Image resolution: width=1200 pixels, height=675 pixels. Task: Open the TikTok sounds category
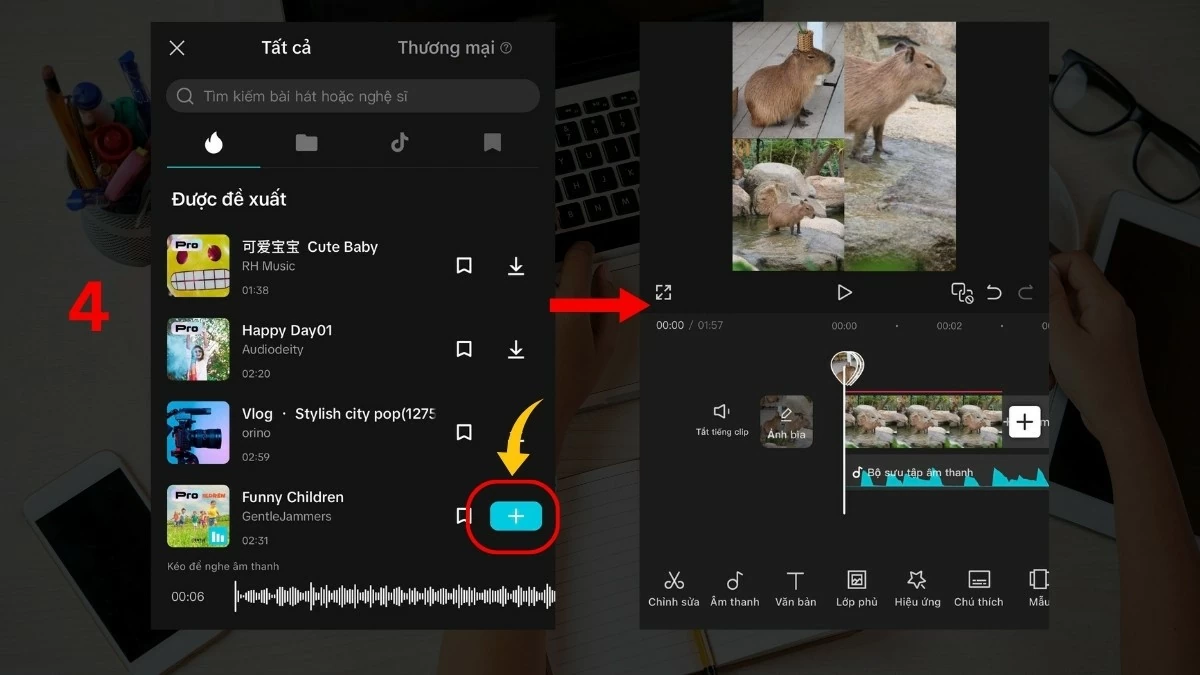pos(400,143)
